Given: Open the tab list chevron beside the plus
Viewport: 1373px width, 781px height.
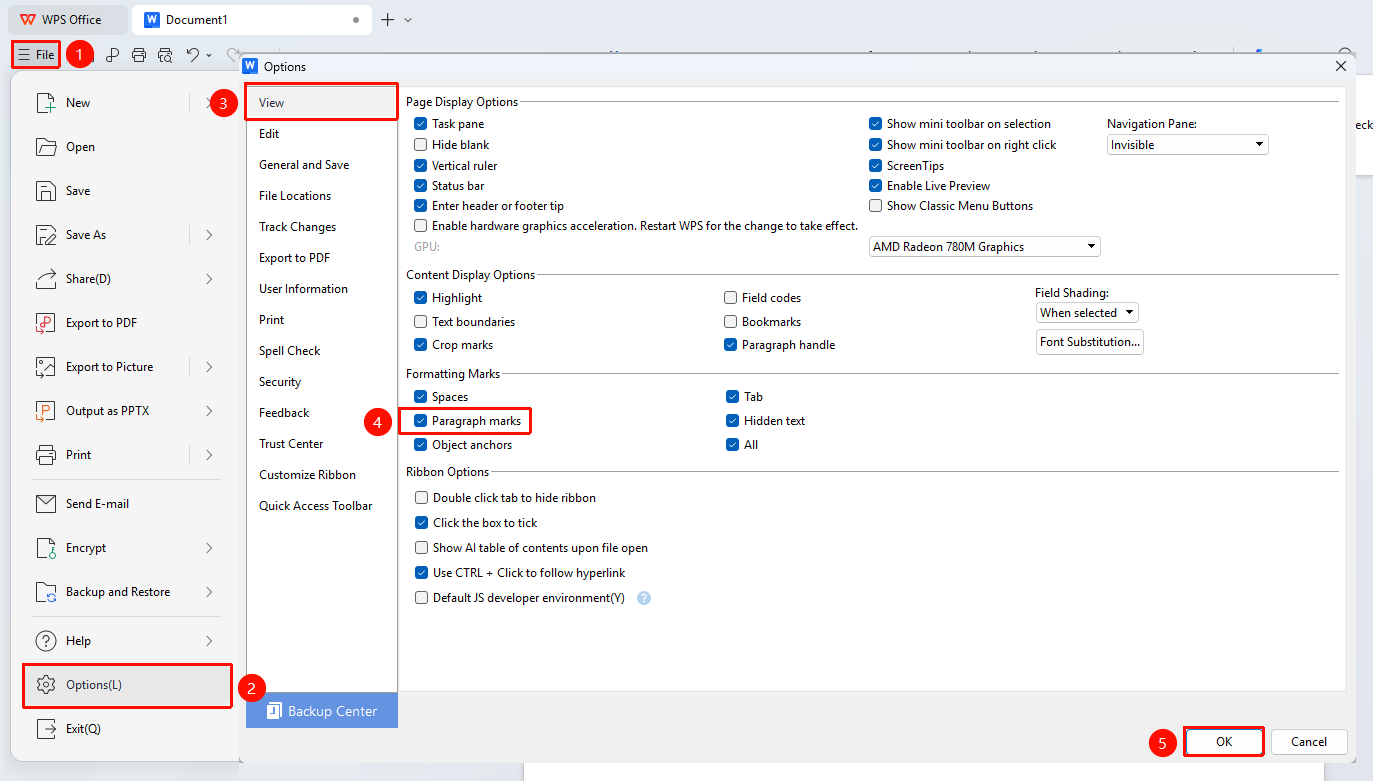Looking at the screenshot, I should pos(408,19).
